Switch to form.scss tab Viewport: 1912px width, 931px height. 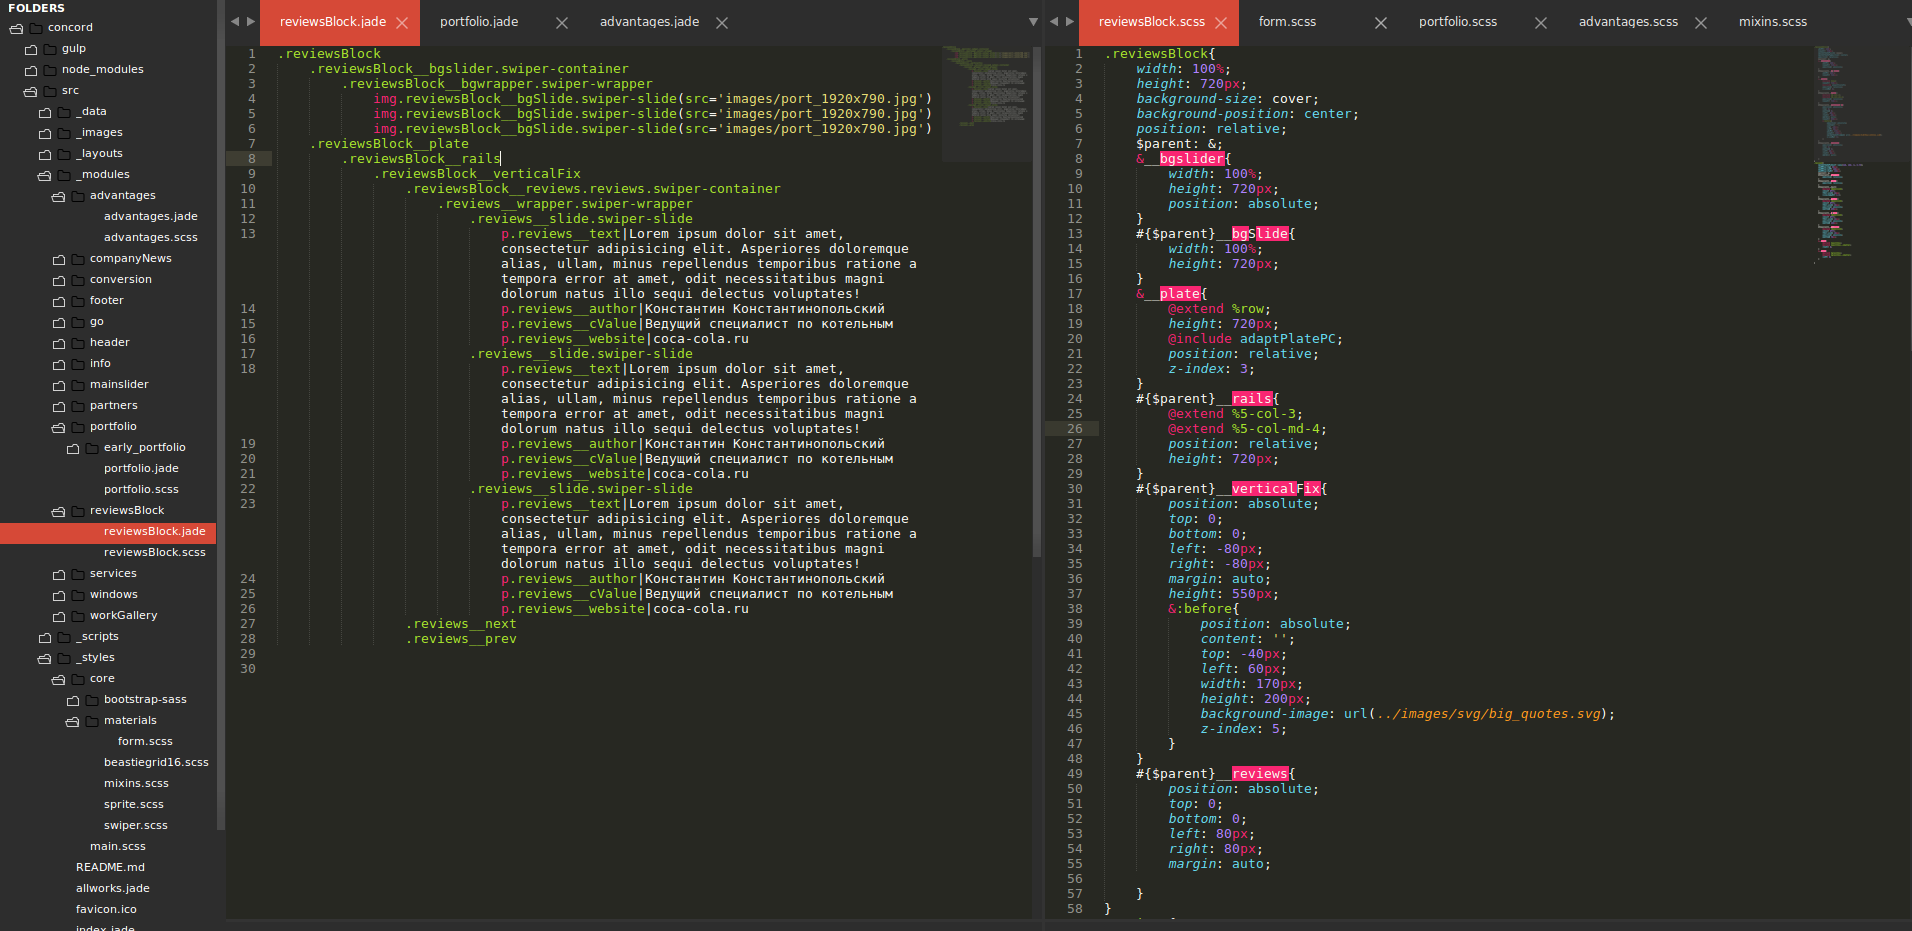pyautogui.click(x=1287, y=22)
